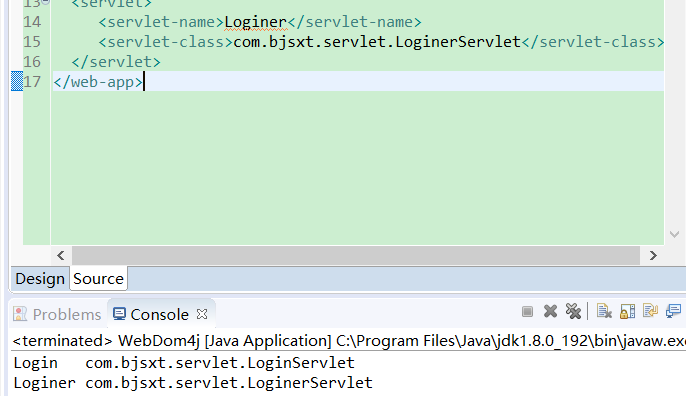Image resolution: width=686 pixels, height=396 pixels.
Task: Click the Problems view icon
Action: pyautogui.click(x=20, y=314)
